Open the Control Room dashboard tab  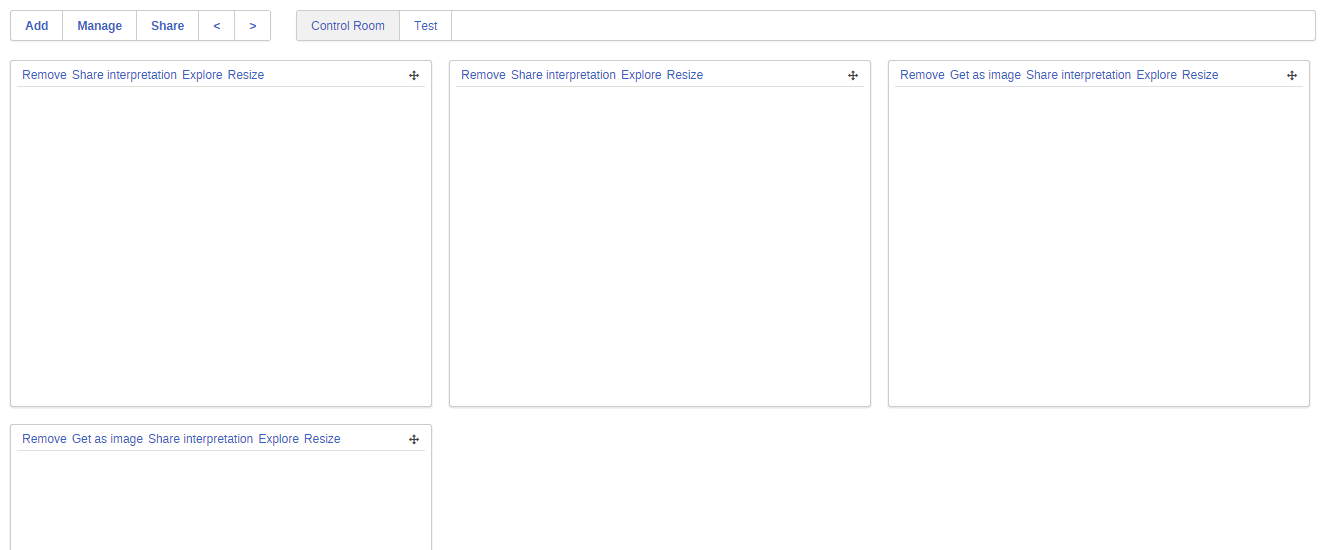click(x=348, y=26)
